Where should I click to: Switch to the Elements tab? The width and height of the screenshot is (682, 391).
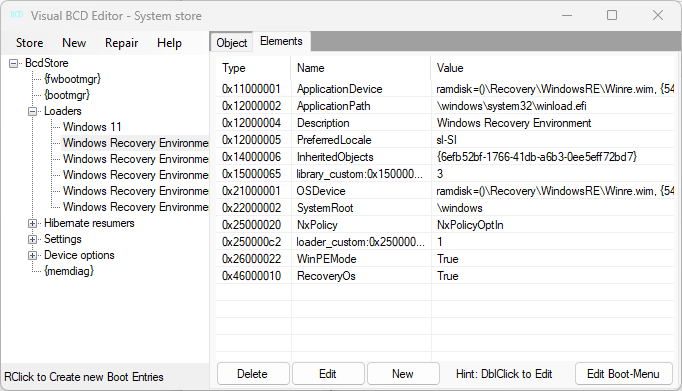pyautogui.click(x=281, y=41)
